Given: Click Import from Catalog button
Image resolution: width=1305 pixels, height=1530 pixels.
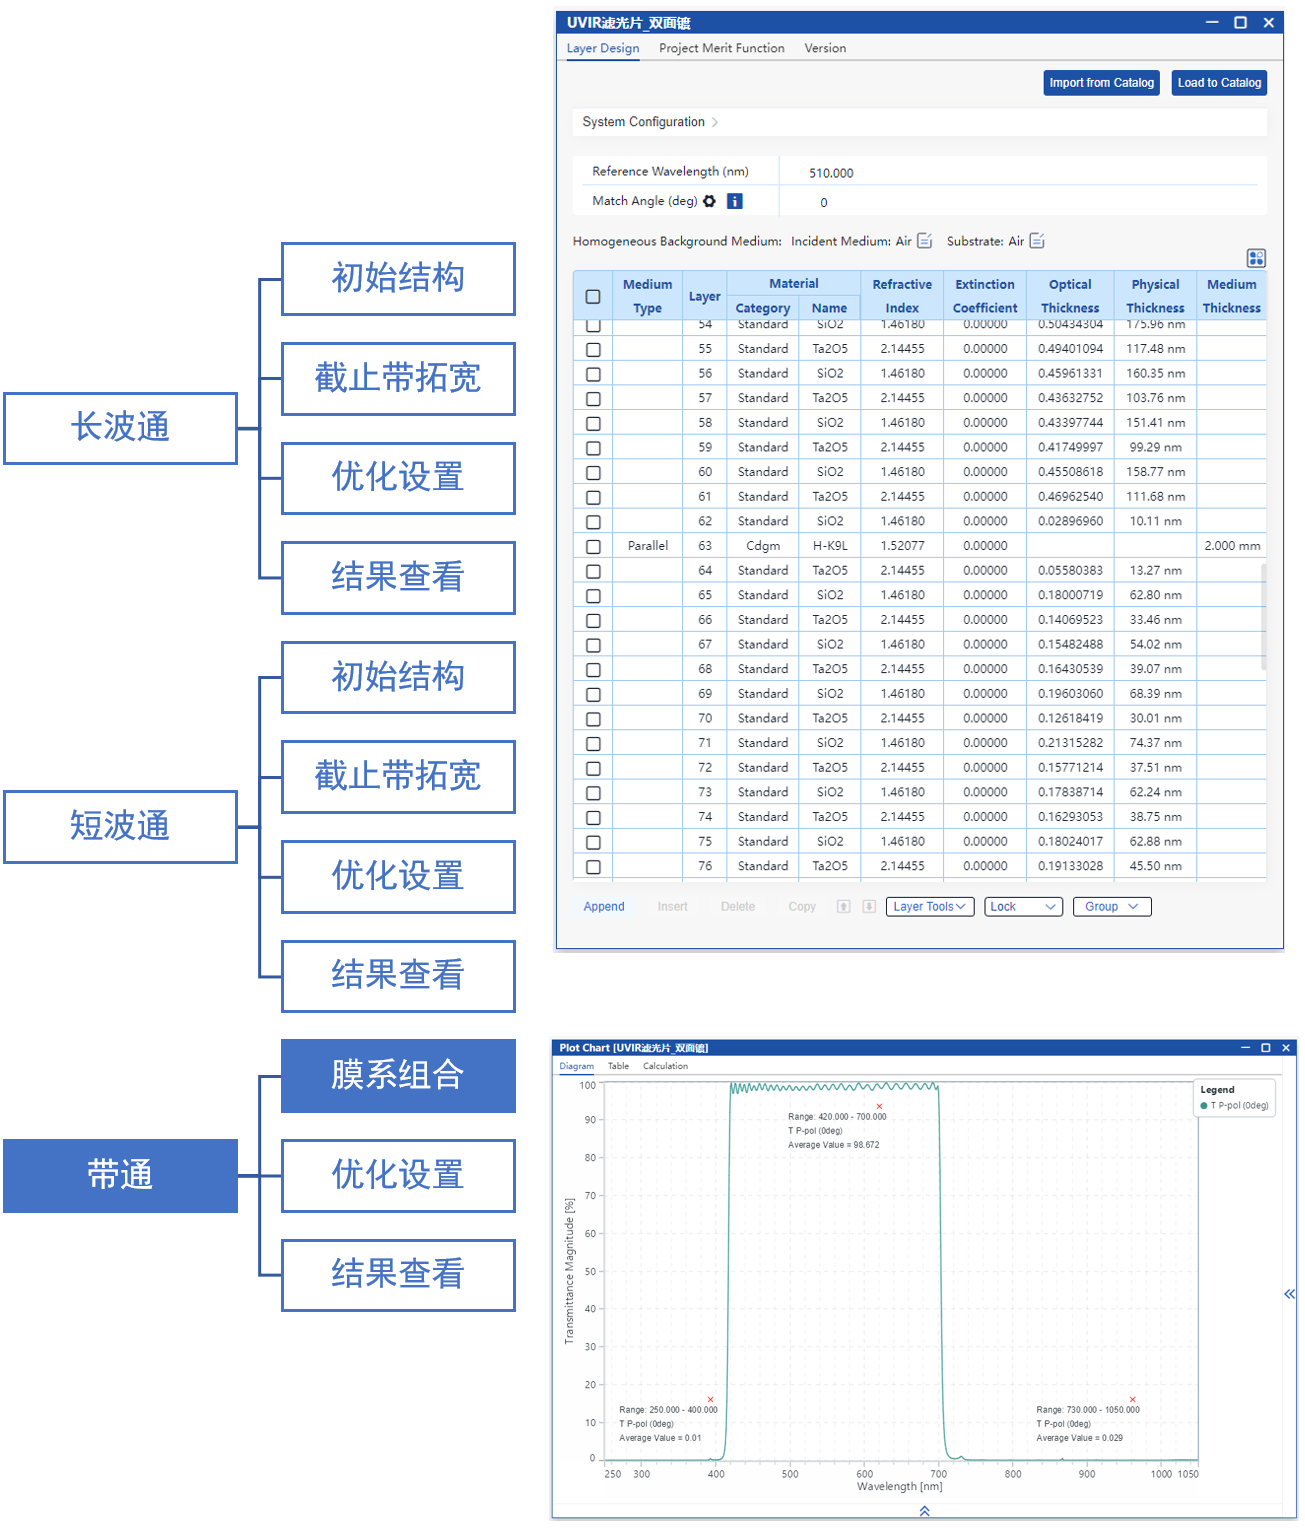Looking at the screenshot, I should click(x=1101, y=83).
